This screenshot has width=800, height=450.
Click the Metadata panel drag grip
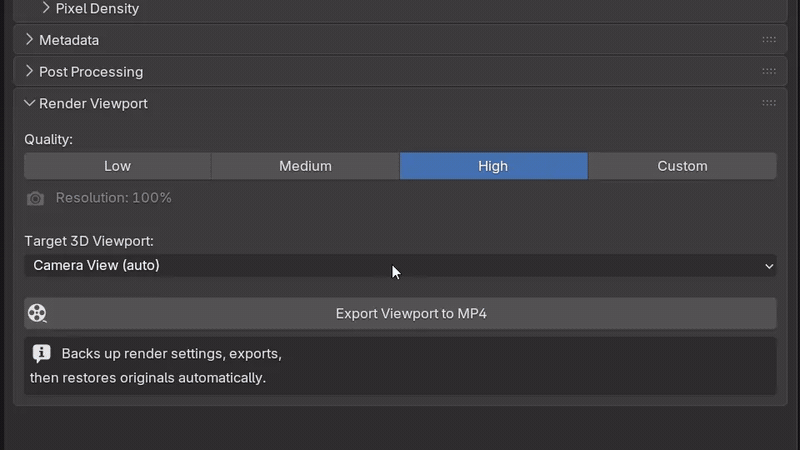[x=769, y=40]
